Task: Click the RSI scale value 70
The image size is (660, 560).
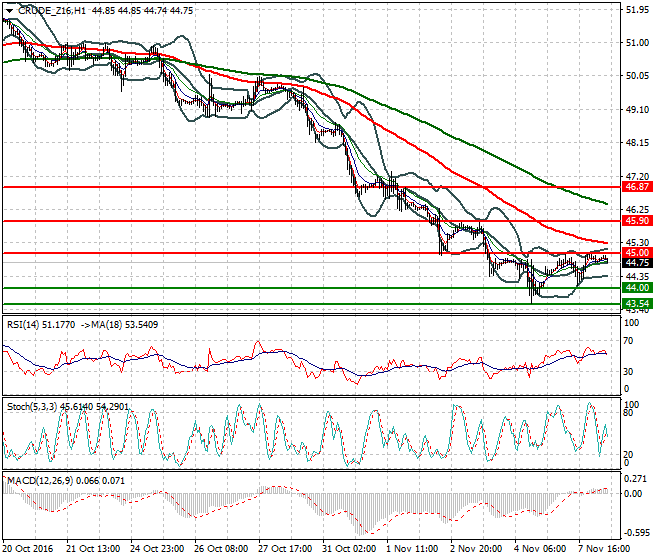Action: (628, 341)
